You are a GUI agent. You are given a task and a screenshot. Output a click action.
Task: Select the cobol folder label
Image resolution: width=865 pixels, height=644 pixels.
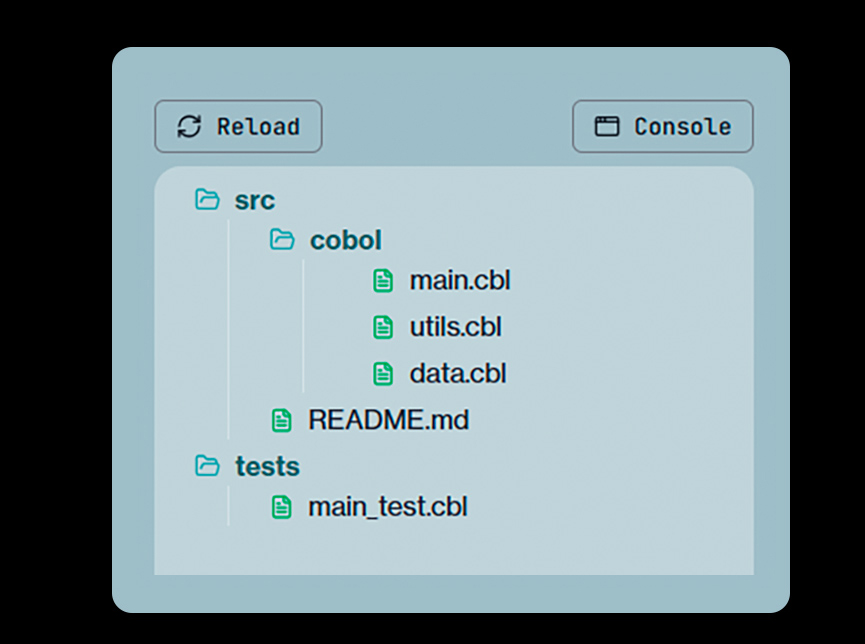[x=346, y=240]
